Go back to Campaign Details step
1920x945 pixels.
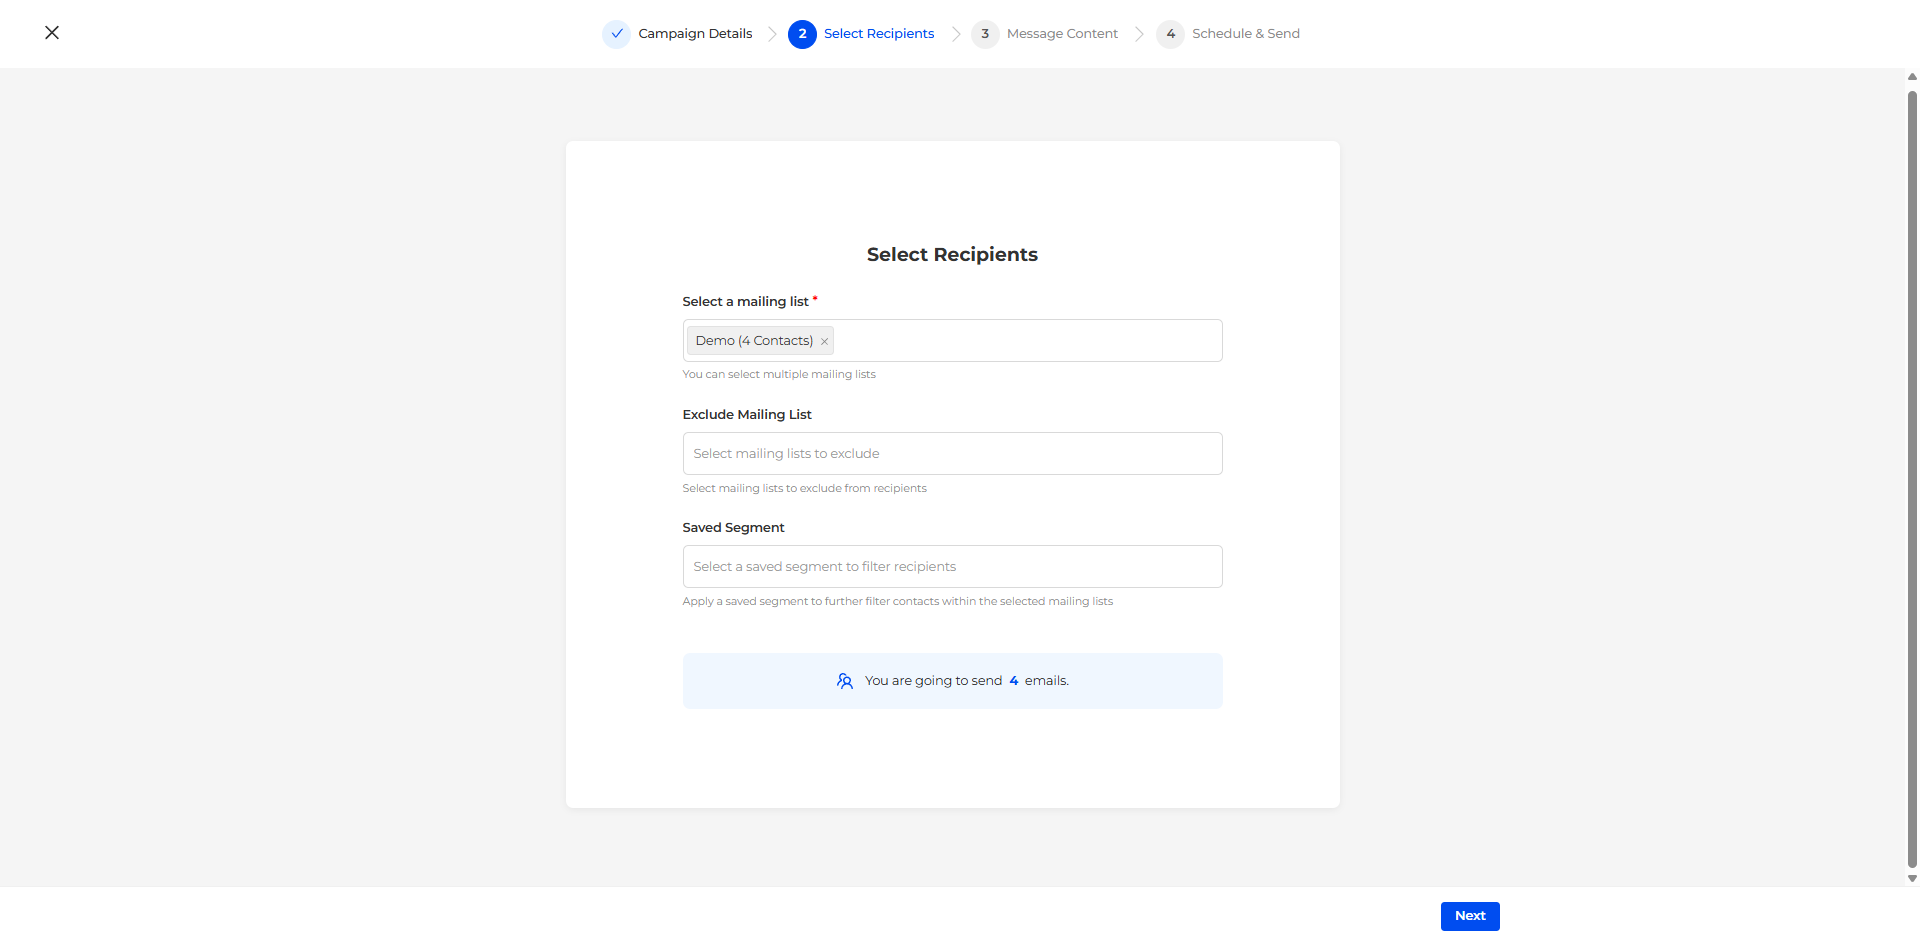tap(695, 34)
